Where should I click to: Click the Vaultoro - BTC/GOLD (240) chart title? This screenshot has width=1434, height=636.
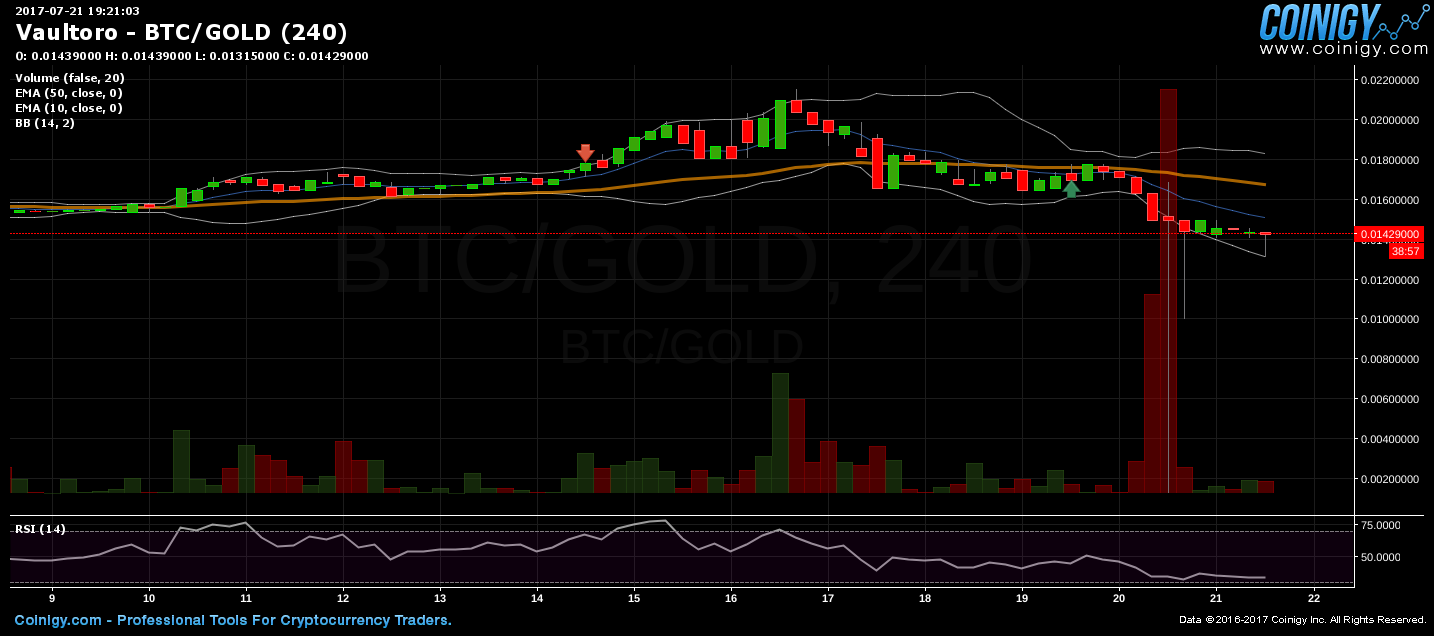click(181, 33)
